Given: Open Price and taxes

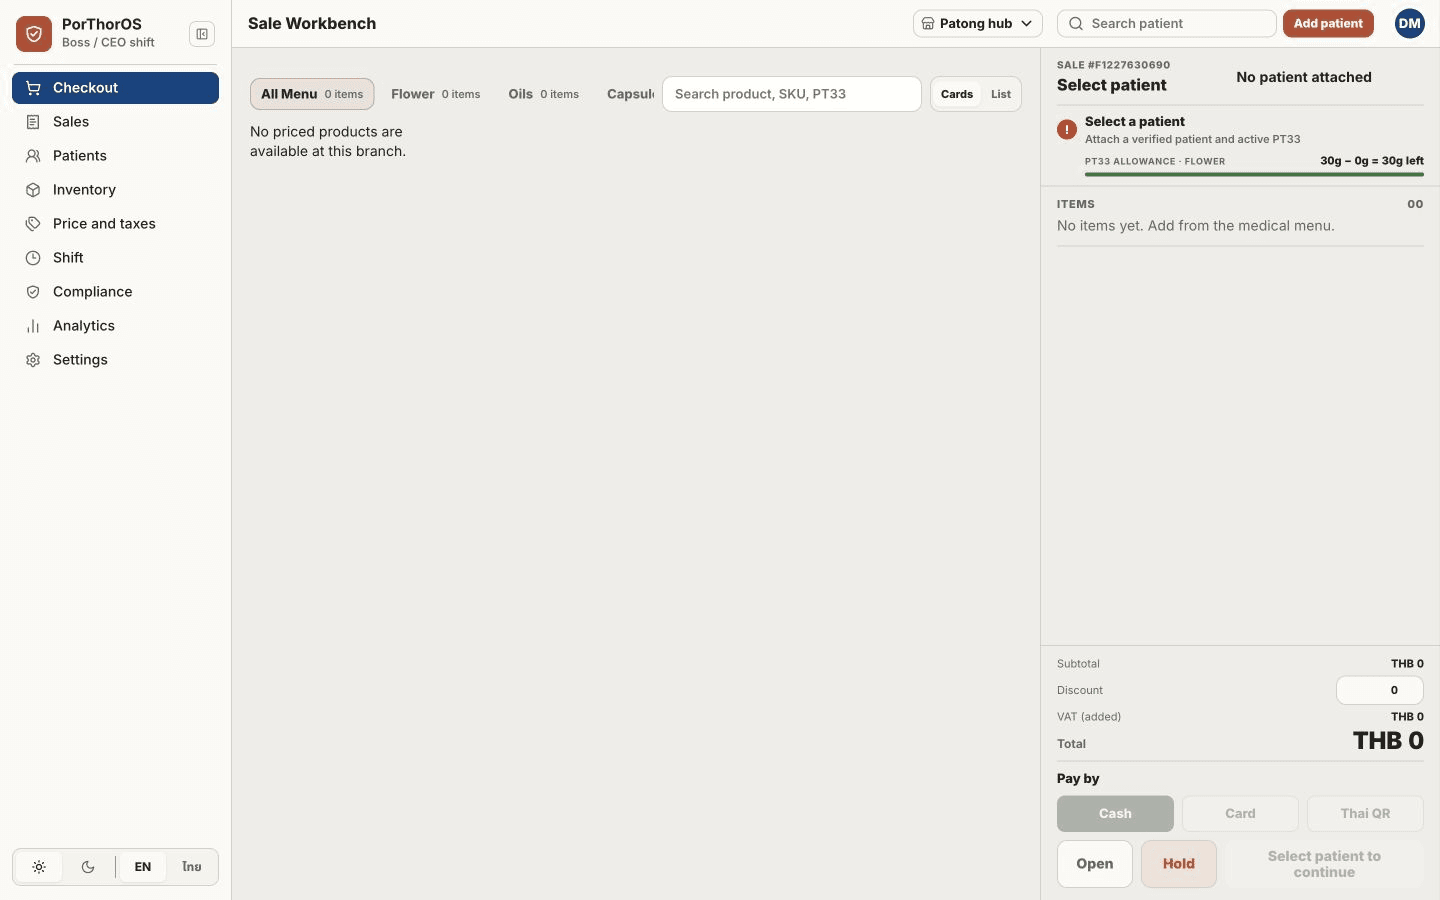Looking at the screenshot, I should 115,224.
